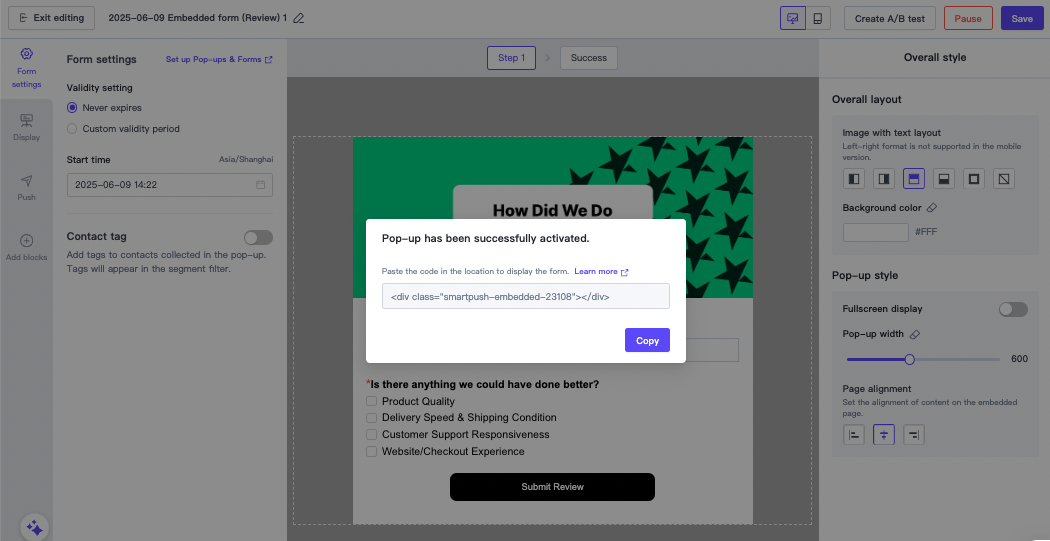Viewport: 1050px width, 541px height.
Task: Click the pencil icon to rename form
Action: [x=299, y=19]
